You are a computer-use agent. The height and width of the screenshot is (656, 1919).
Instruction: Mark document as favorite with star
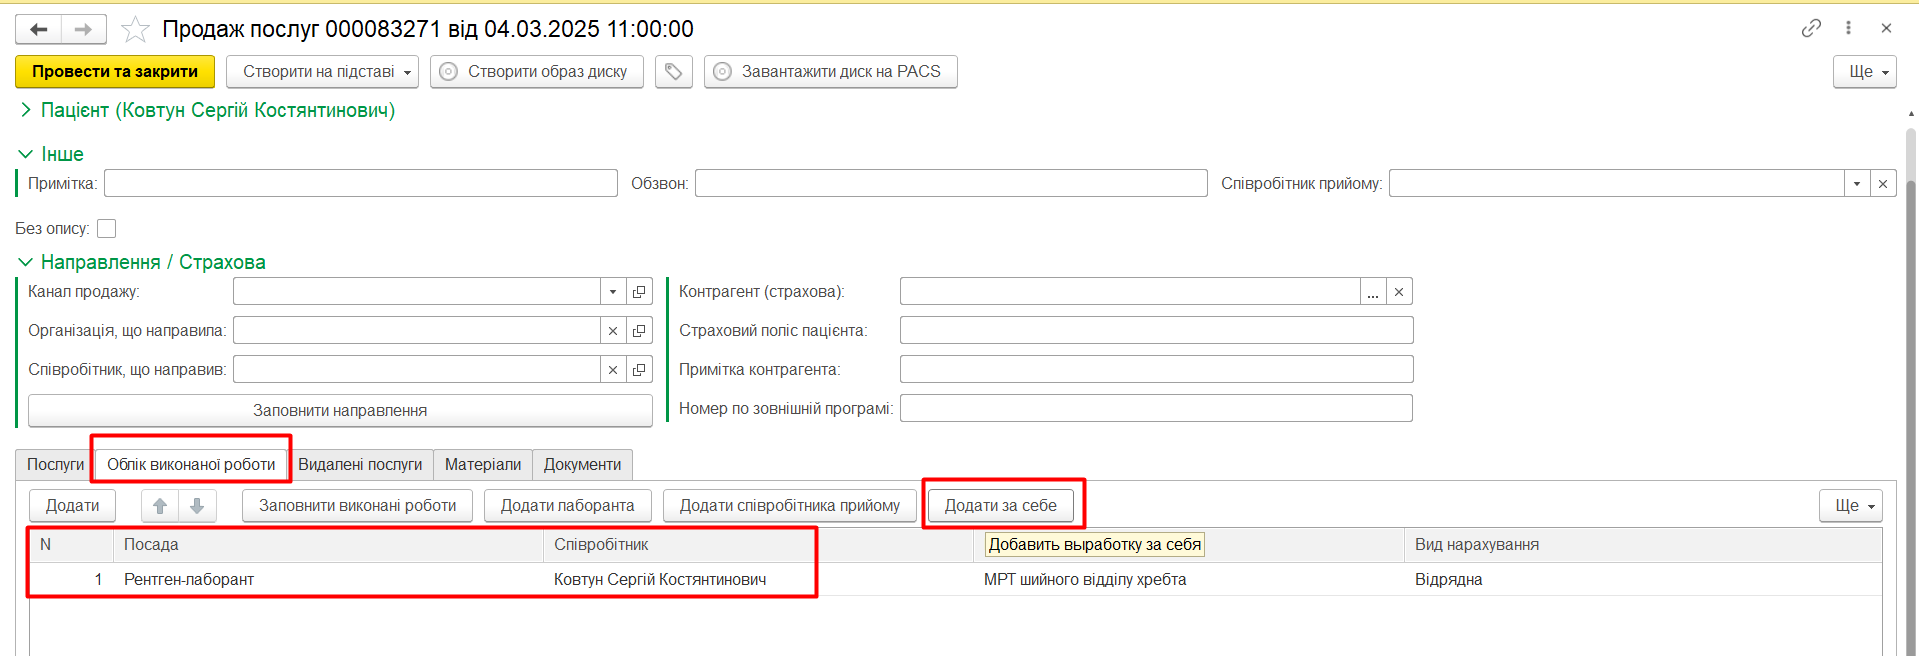pyautogui.click(x=135, y=30)
